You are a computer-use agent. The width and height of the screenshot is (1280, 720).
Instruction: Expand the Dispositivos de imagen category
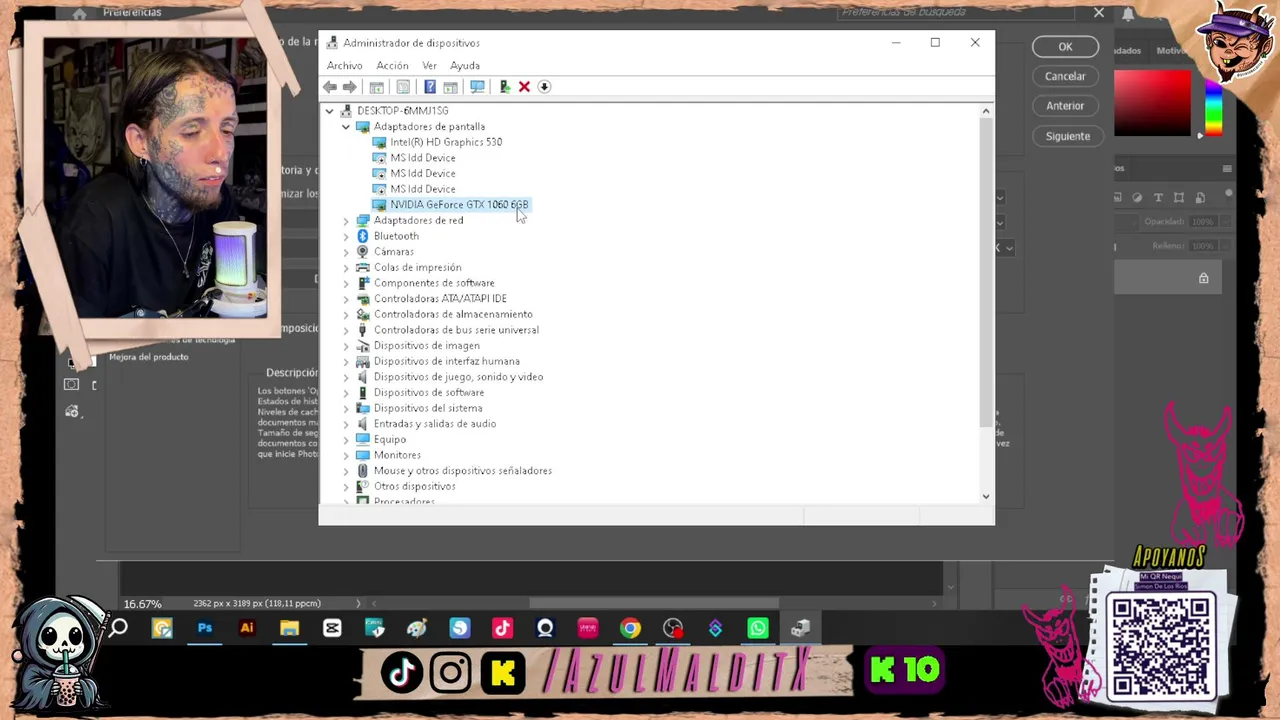[x=346, y=346]
